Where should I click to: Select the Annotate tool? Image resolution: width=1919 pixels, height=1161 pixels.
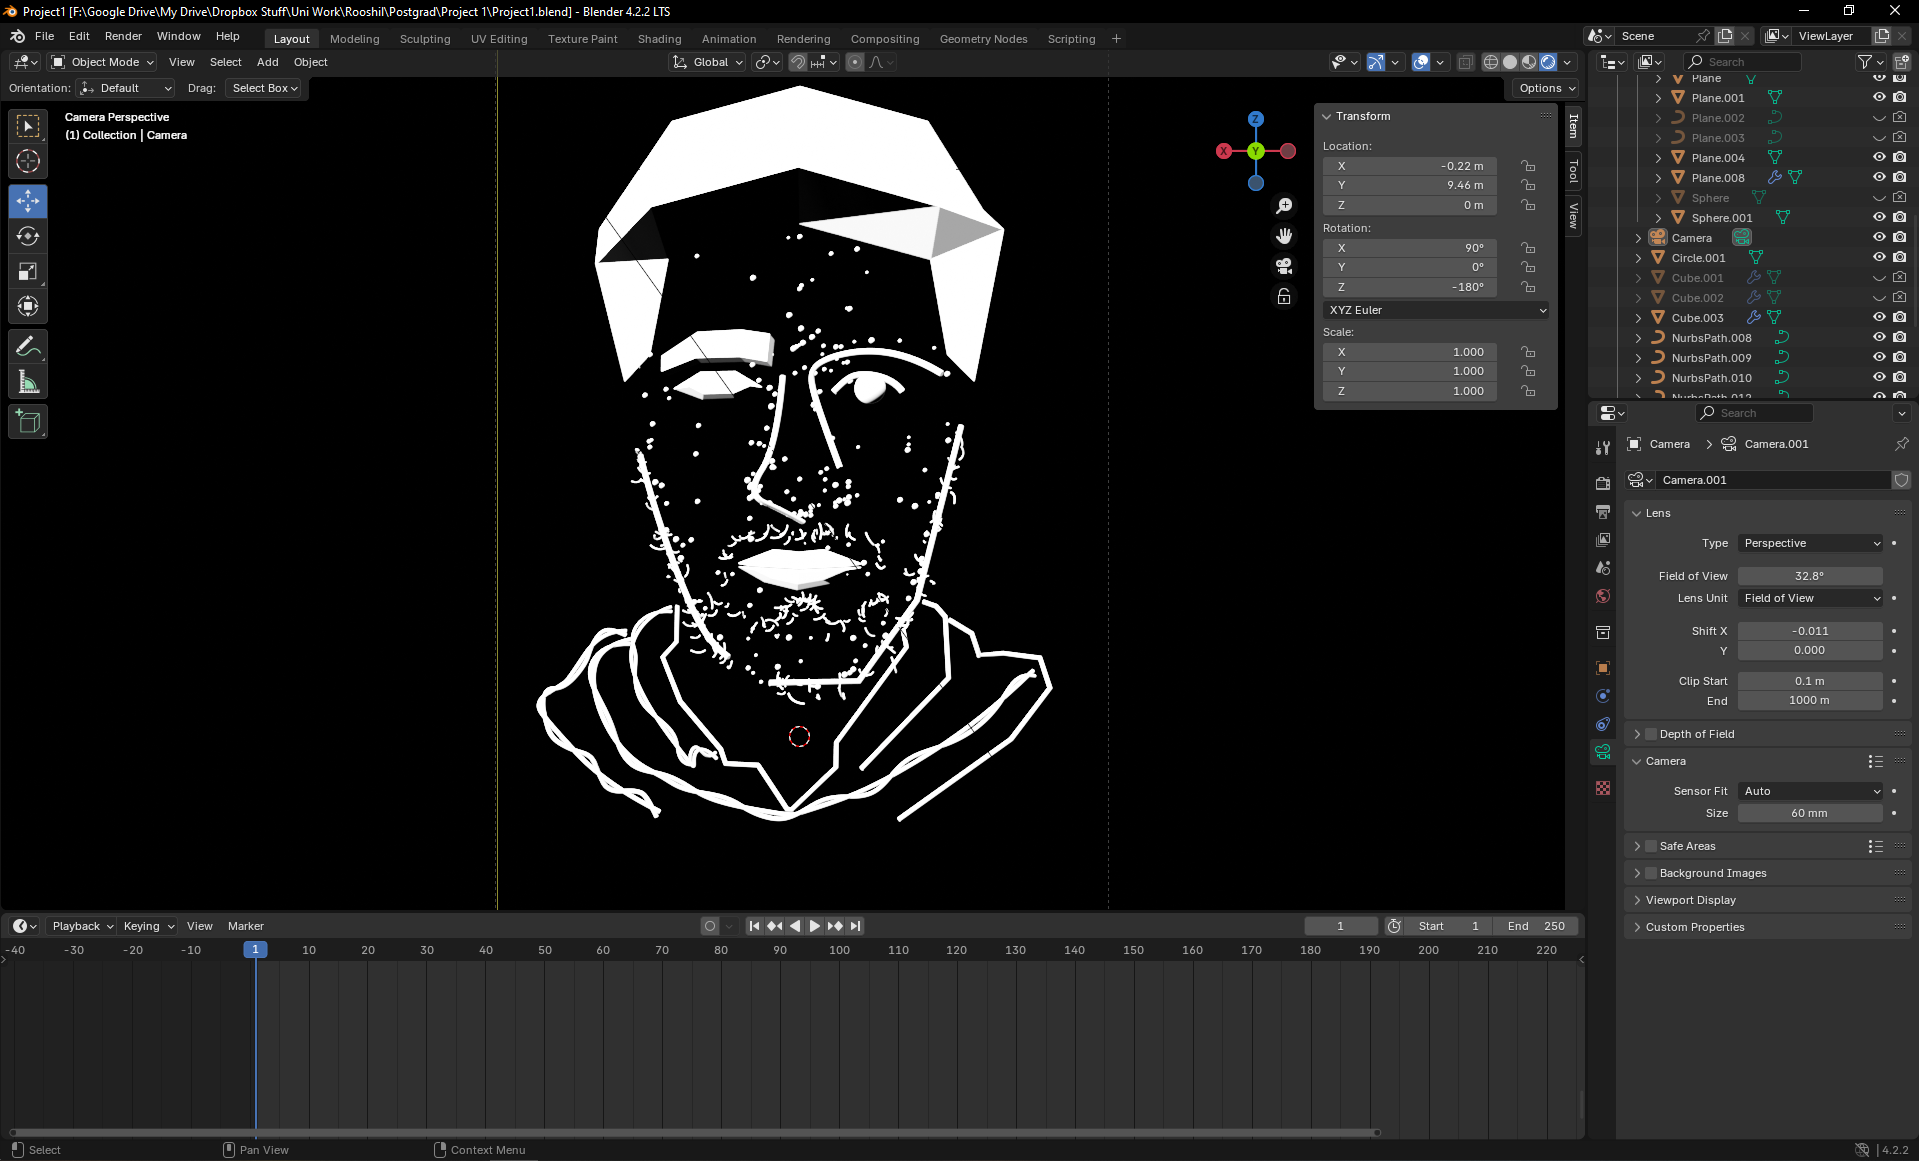click(28, 347)
